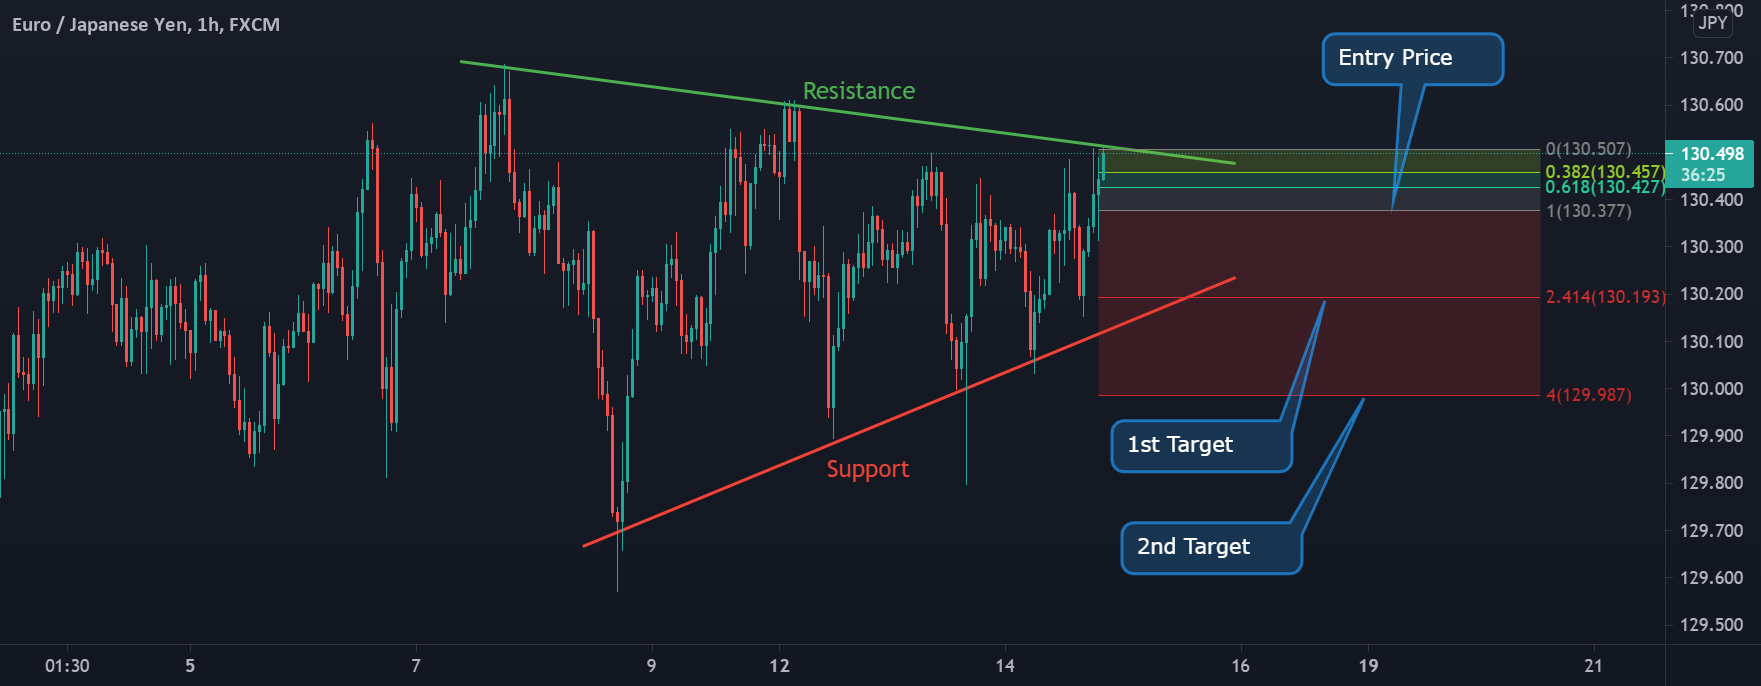Click the Euro / Japanese Yen chart title
The height and width of the screenshot is (686, 1761).
click(146, 25)
